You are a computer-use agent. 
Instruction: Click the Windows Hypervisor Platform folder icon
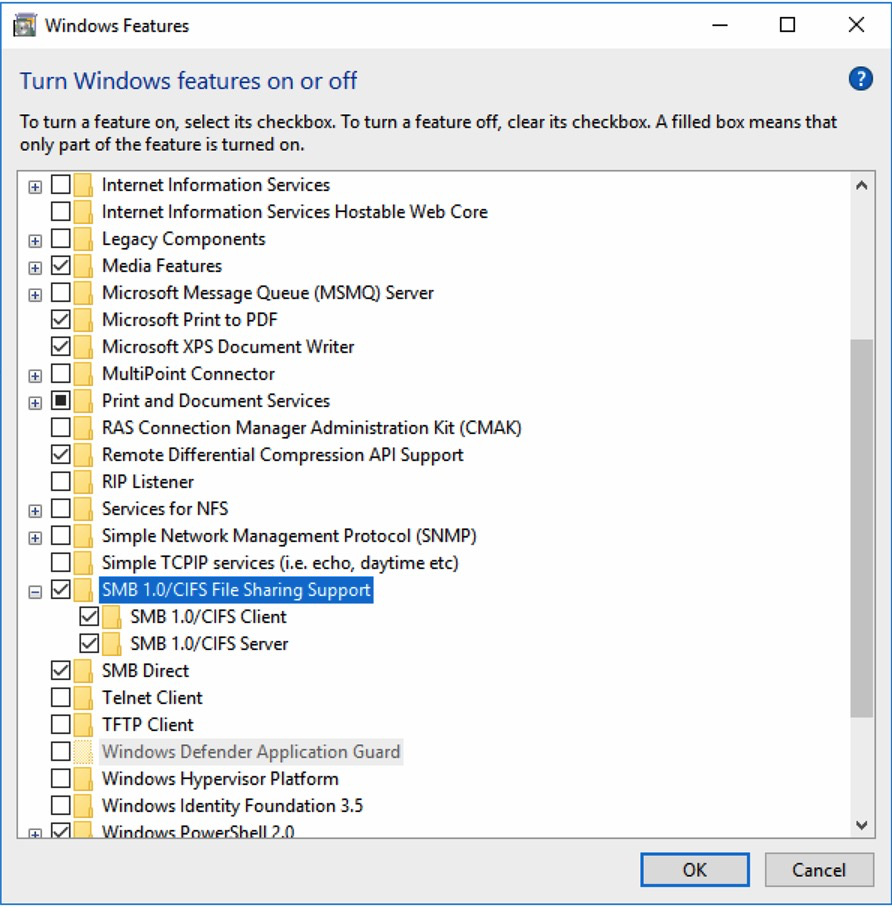click(x=83, y=779)
